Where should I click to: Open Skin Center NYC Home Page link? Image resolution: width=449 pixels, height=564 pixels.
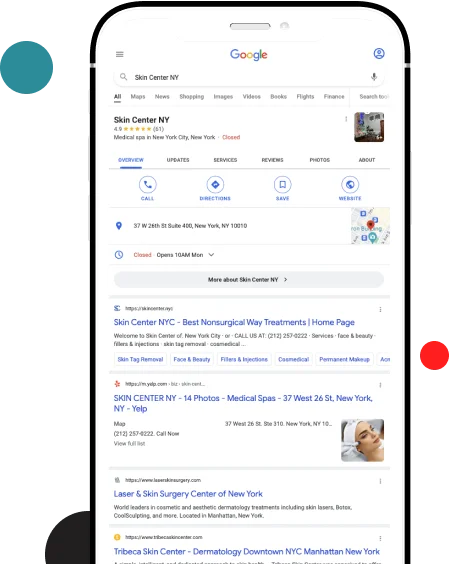pos(234,322)
